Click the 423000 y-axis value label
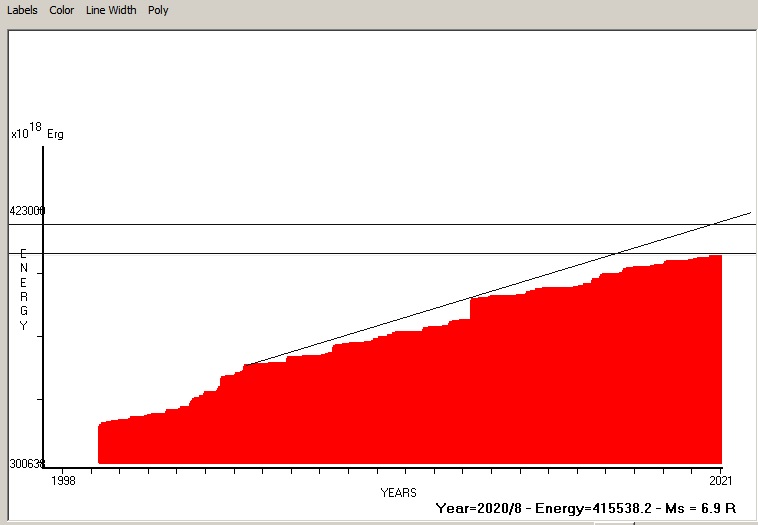The width and height of the screenshot is (758, 525). point(28,211)
